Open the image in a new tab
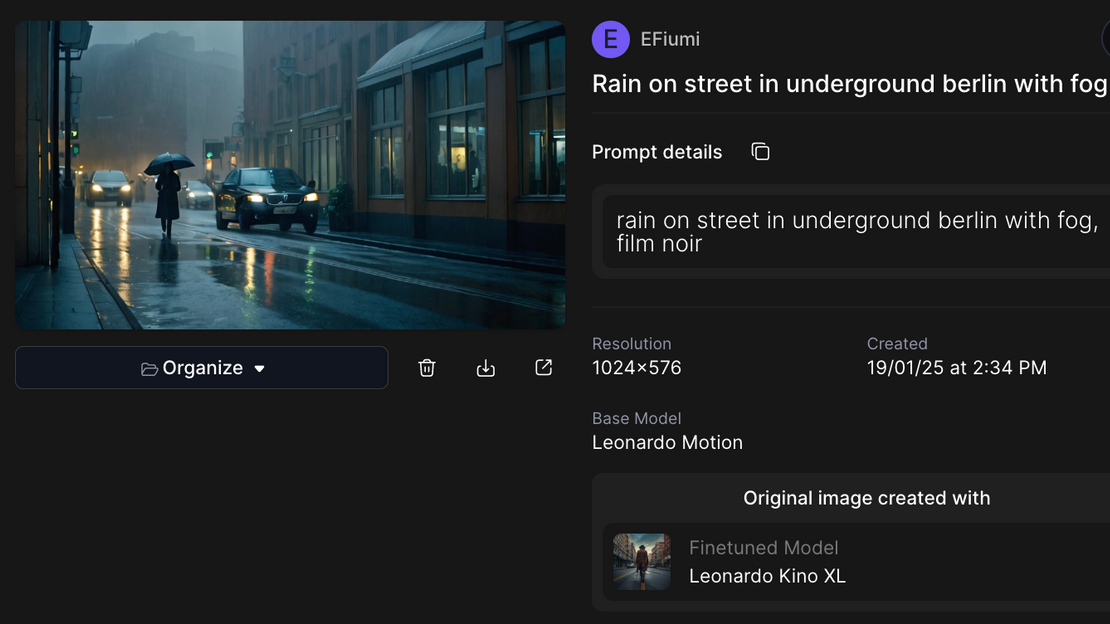 coord(543,367)
